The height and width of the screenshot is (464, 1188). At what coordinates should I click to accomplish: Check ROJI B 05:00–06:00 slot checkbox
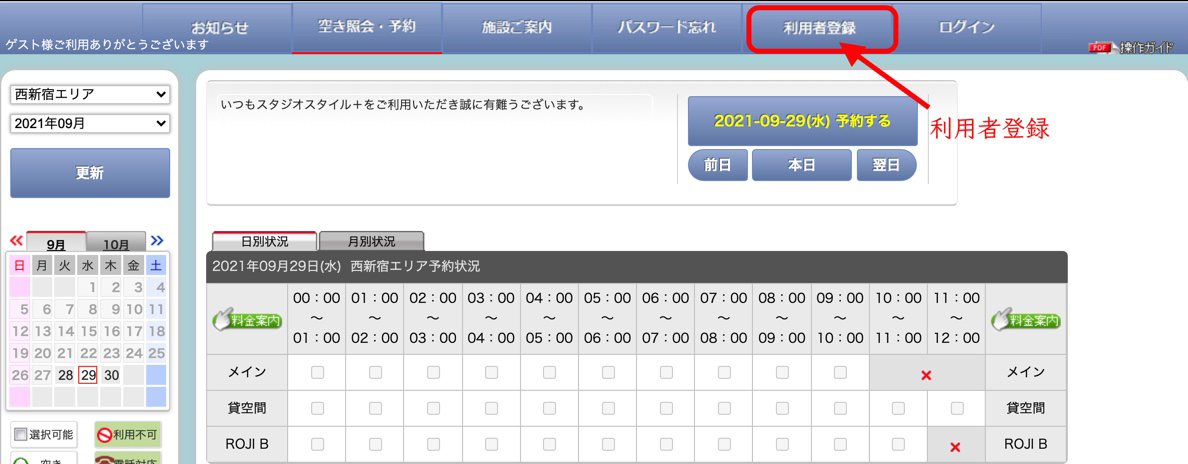pyautogui.click(x=608, y=444)
